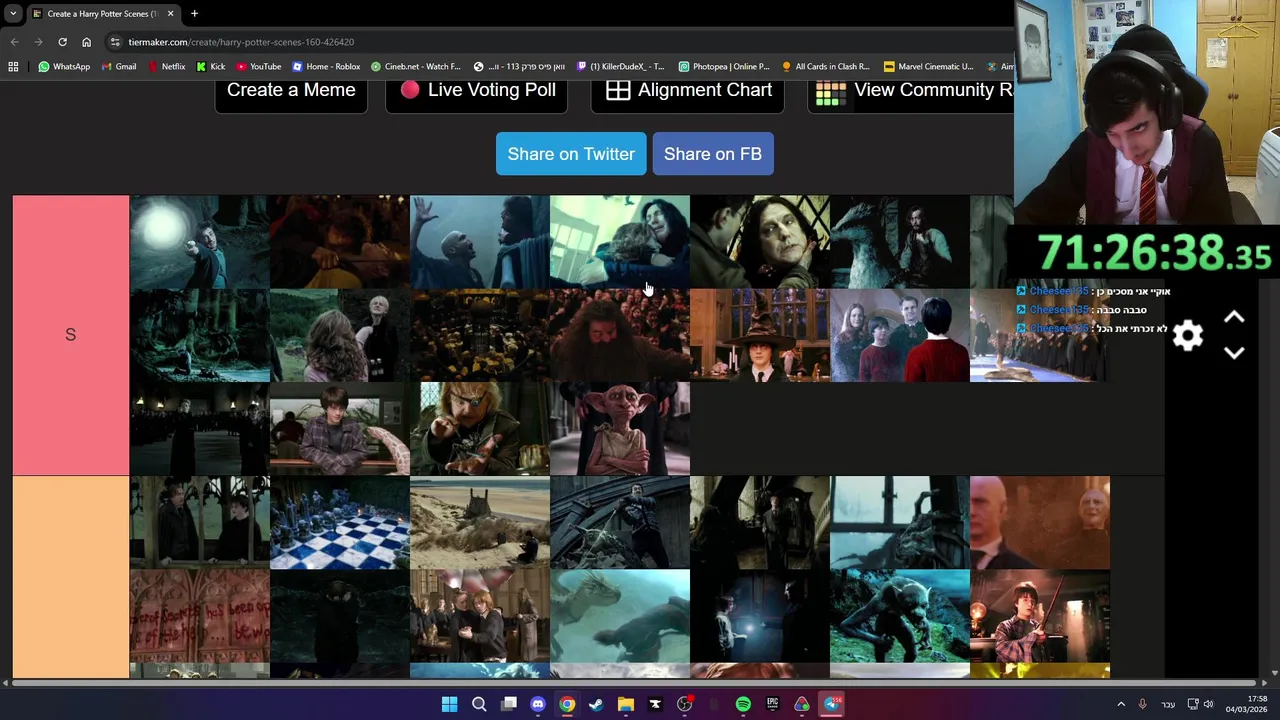View site information icon in address bar
The width and height of the screenshot is (1280, 720).
click(116, 42)
